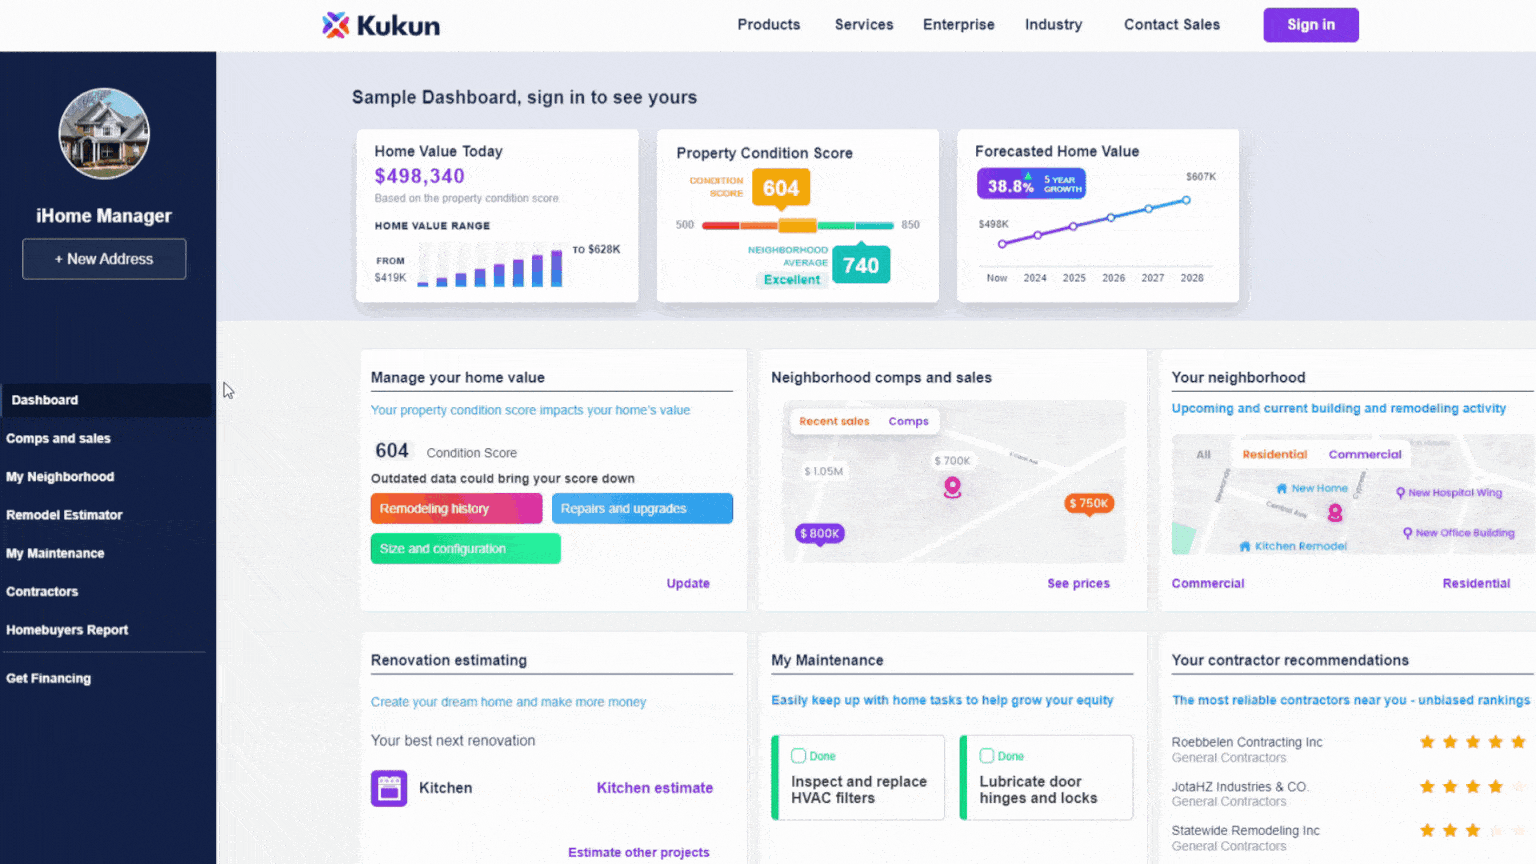Click the Kukun logo
Viewport: 1536px width, 864px height.
(x=380, y=25)
